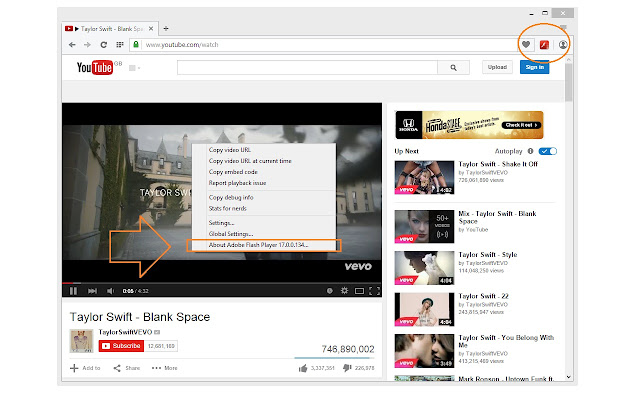640x400 pixels.
Task: Pause the video with pause button
Action: click(x=73, y=291)
